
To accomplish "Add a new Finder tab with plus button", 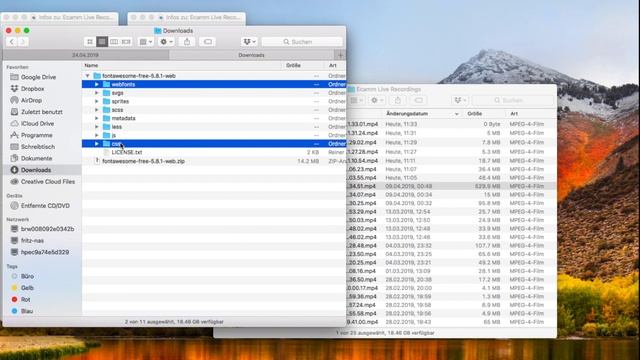I will click(340, 55).
